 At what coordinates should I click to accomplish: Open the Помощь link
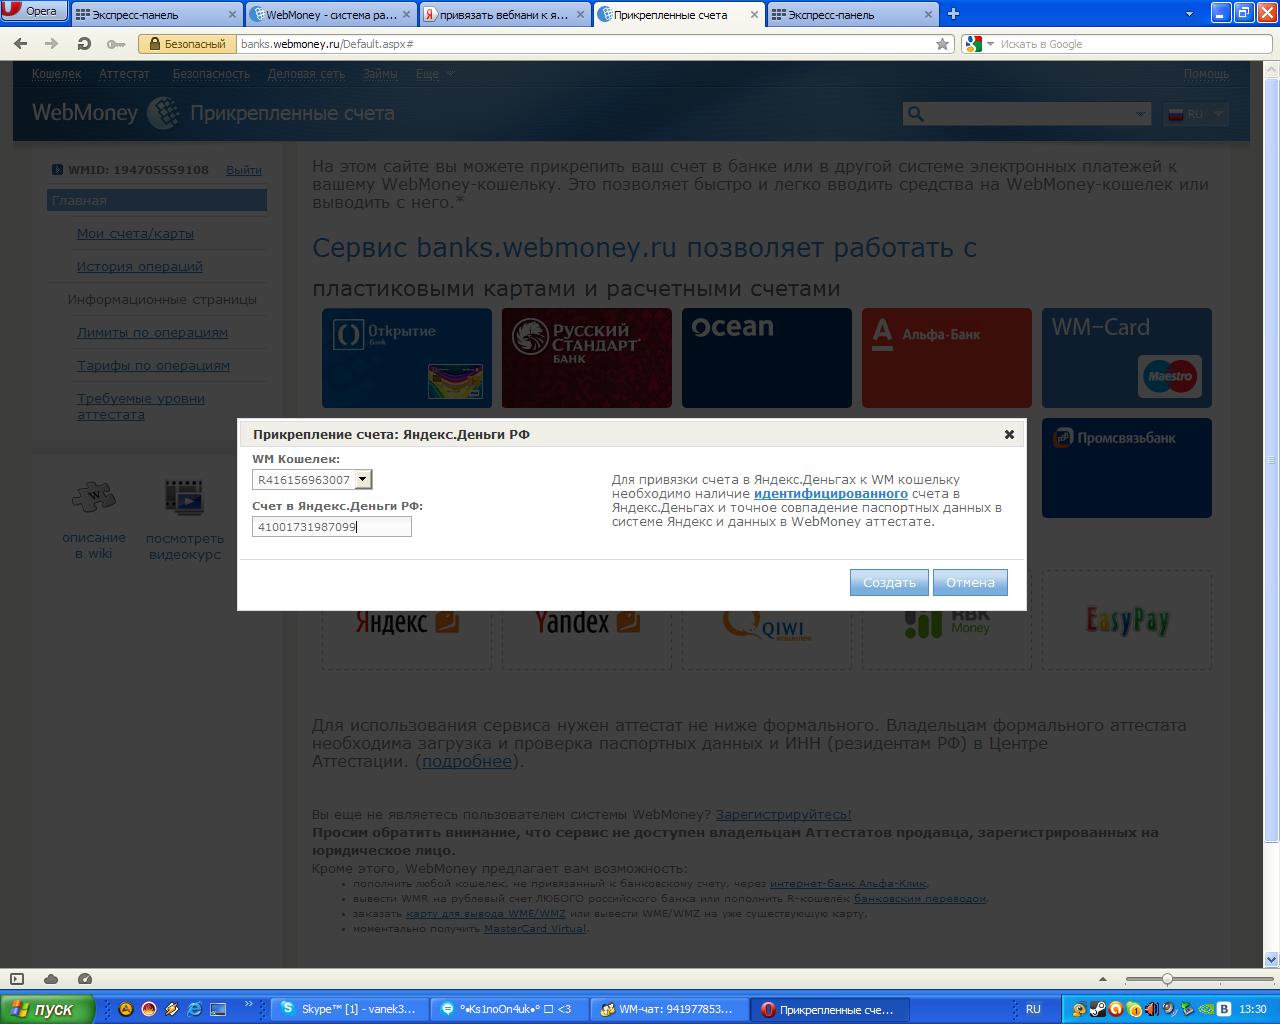click(x=1206, y=74)
